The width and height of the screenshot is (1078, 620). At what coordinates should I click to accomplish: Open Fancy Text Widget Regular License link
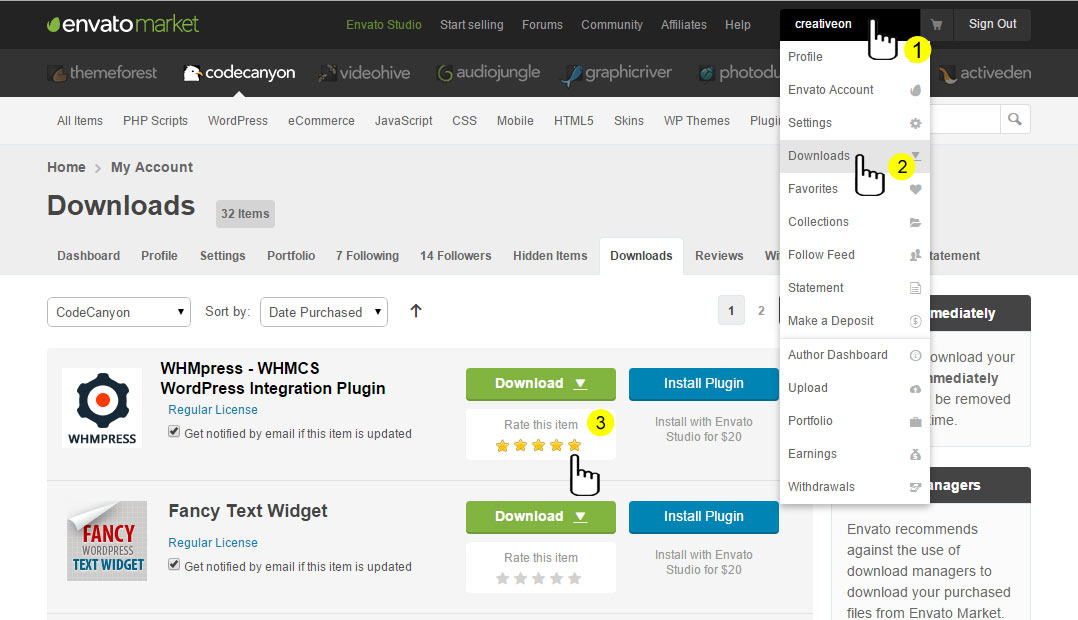coord(213,543)
